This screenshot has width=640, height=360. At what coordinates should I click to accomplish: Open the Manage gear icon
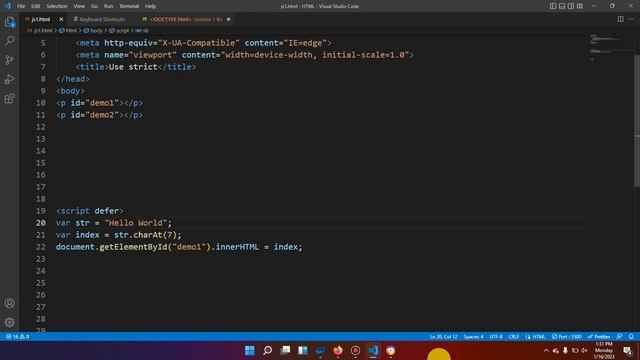pyautogui.click(x=9, y=322)
